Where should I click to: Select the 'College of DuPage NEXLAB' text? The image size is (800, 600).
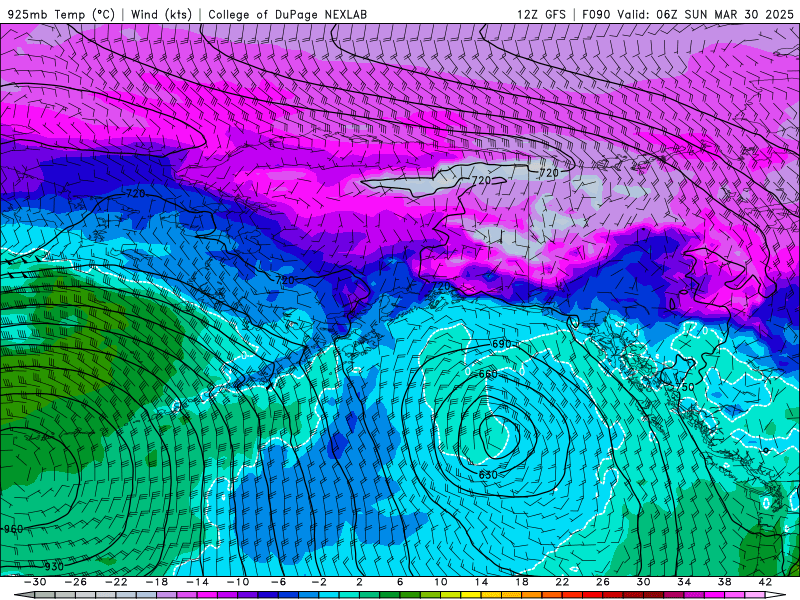[x=288, y=14]
